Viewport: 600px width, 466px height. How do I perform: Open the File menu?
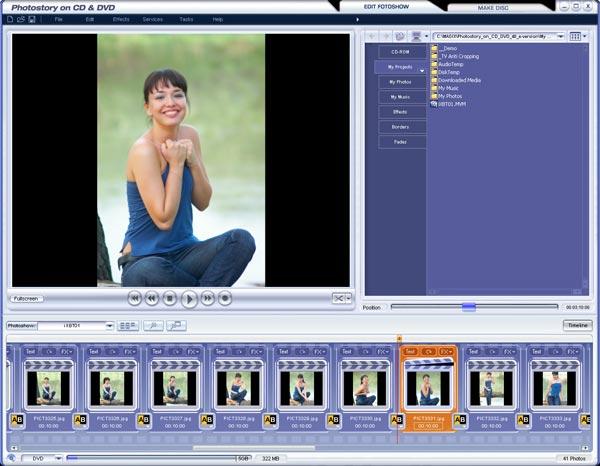pyautogui.click(x=59, y=19)
